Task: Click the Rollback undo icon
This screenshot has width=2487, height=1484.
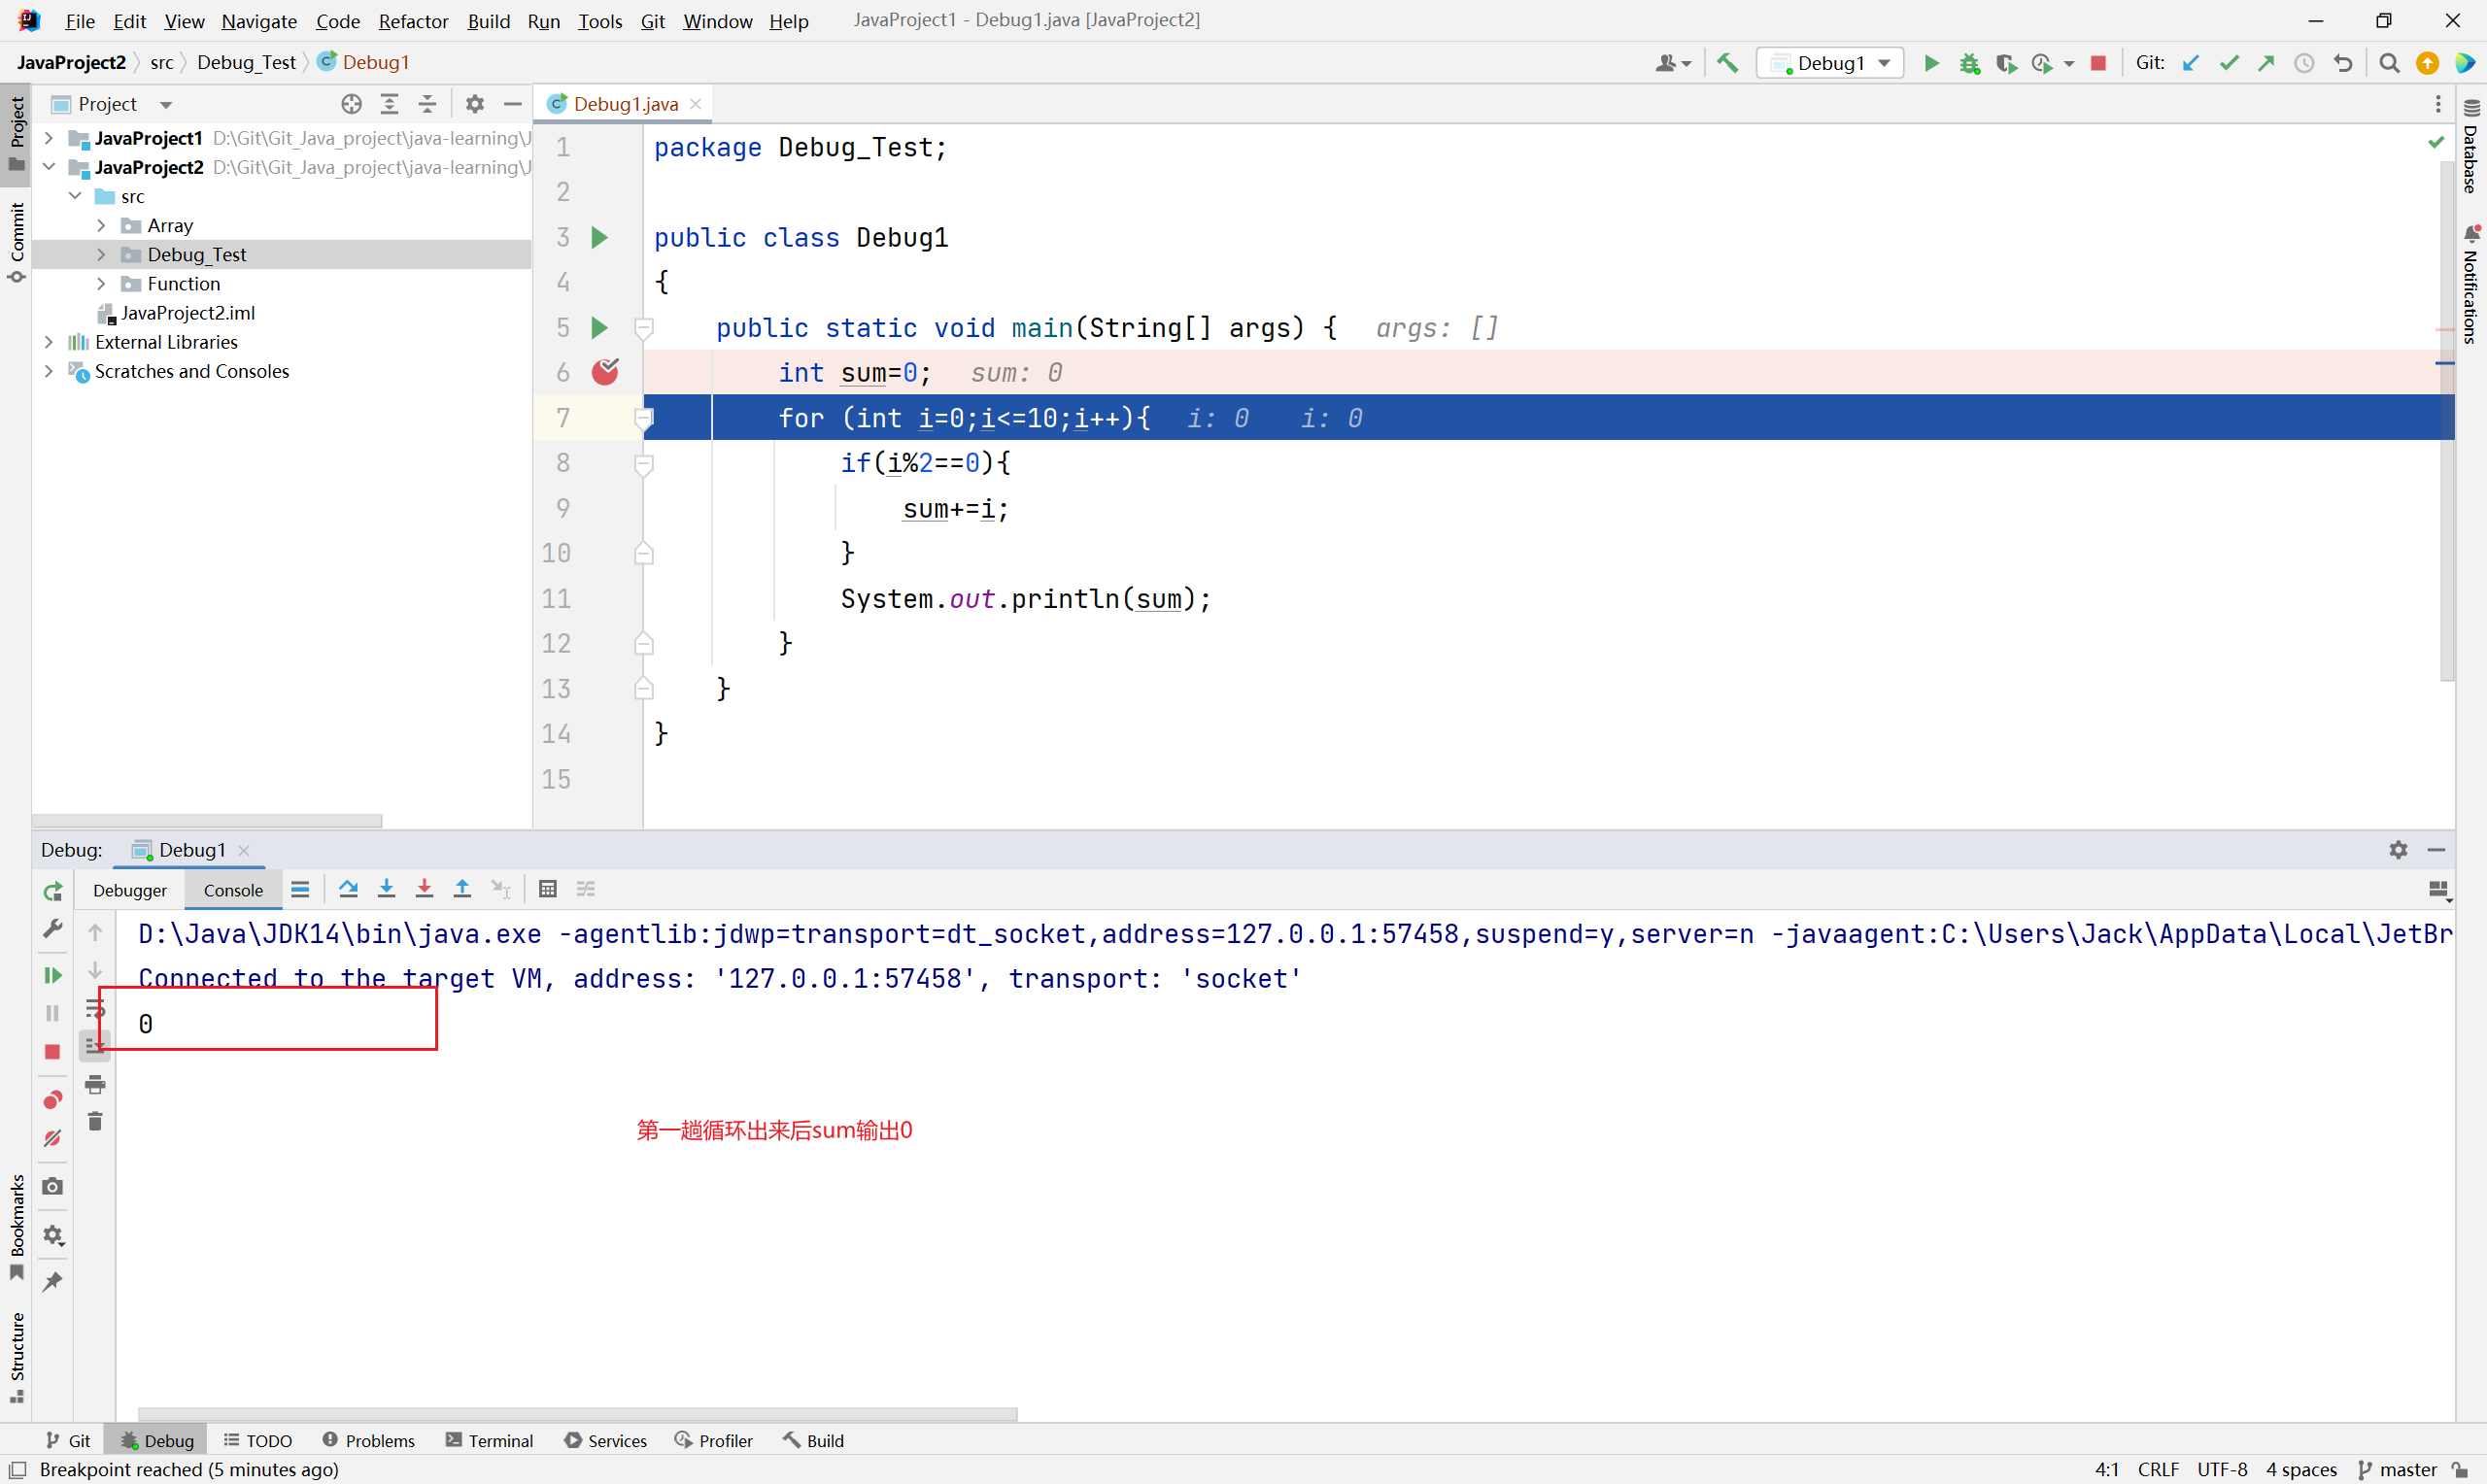Action: (2342, 63)
